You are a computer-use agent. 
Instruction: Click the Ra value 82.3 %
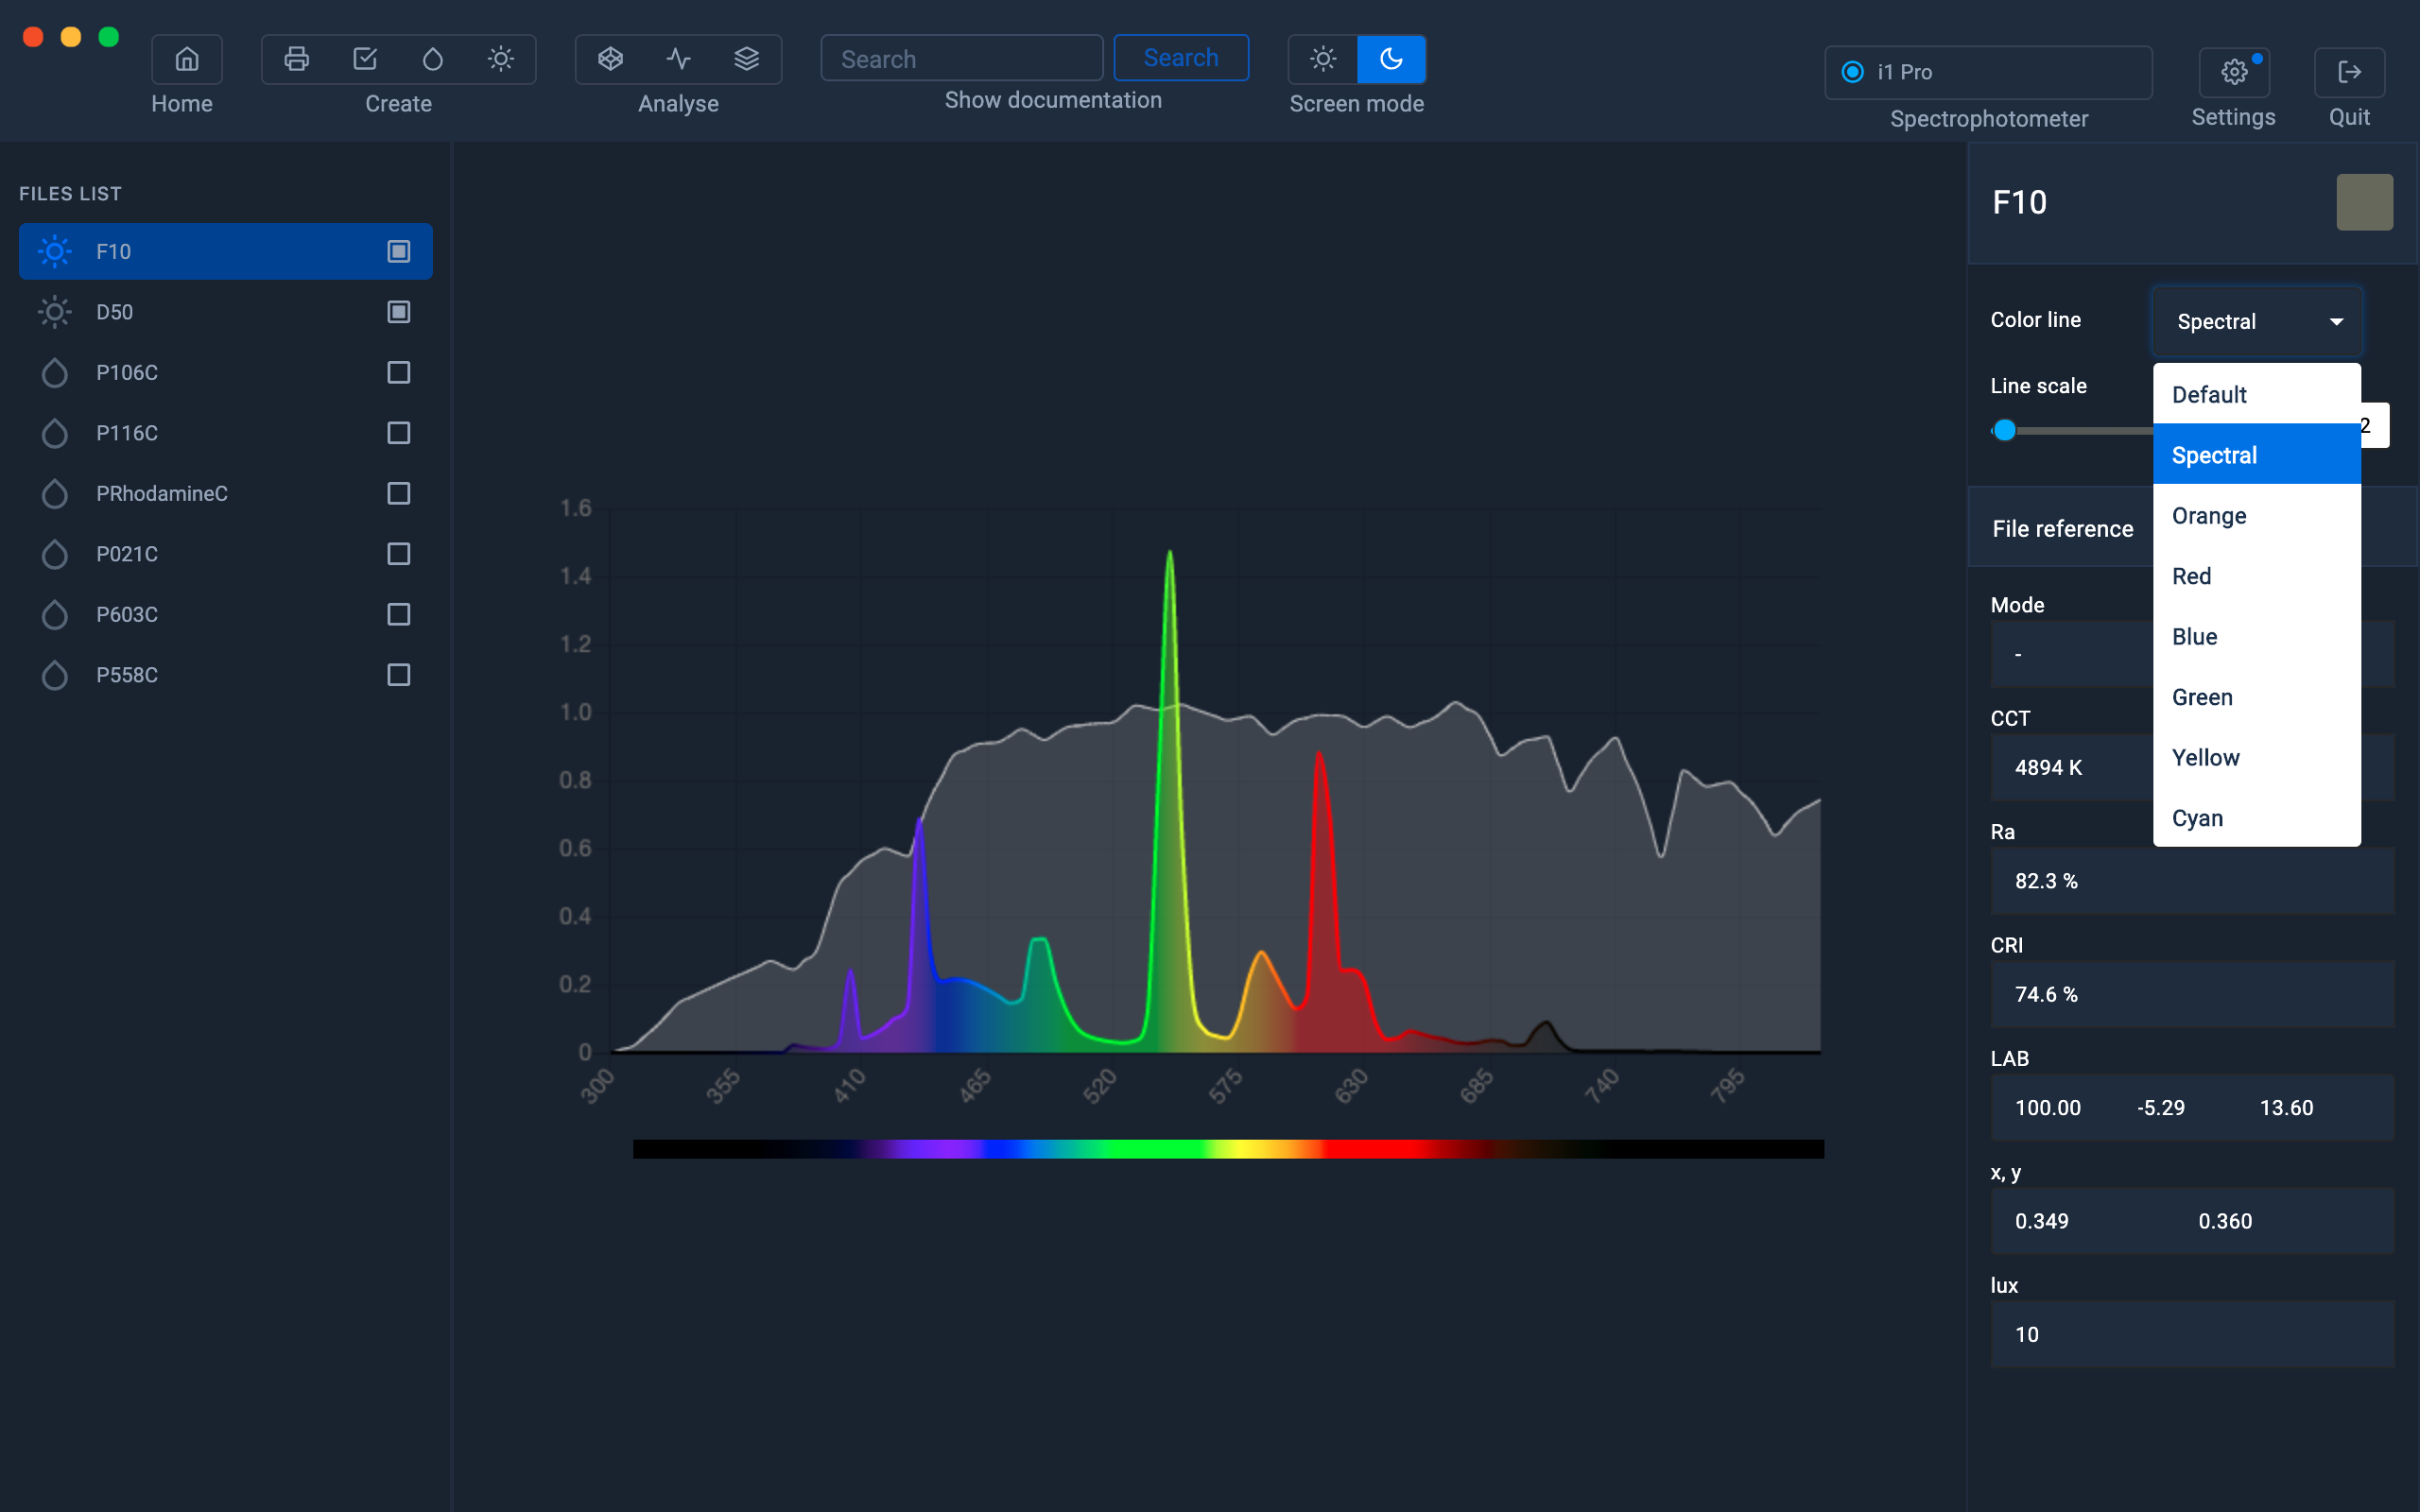(2046, 880)
